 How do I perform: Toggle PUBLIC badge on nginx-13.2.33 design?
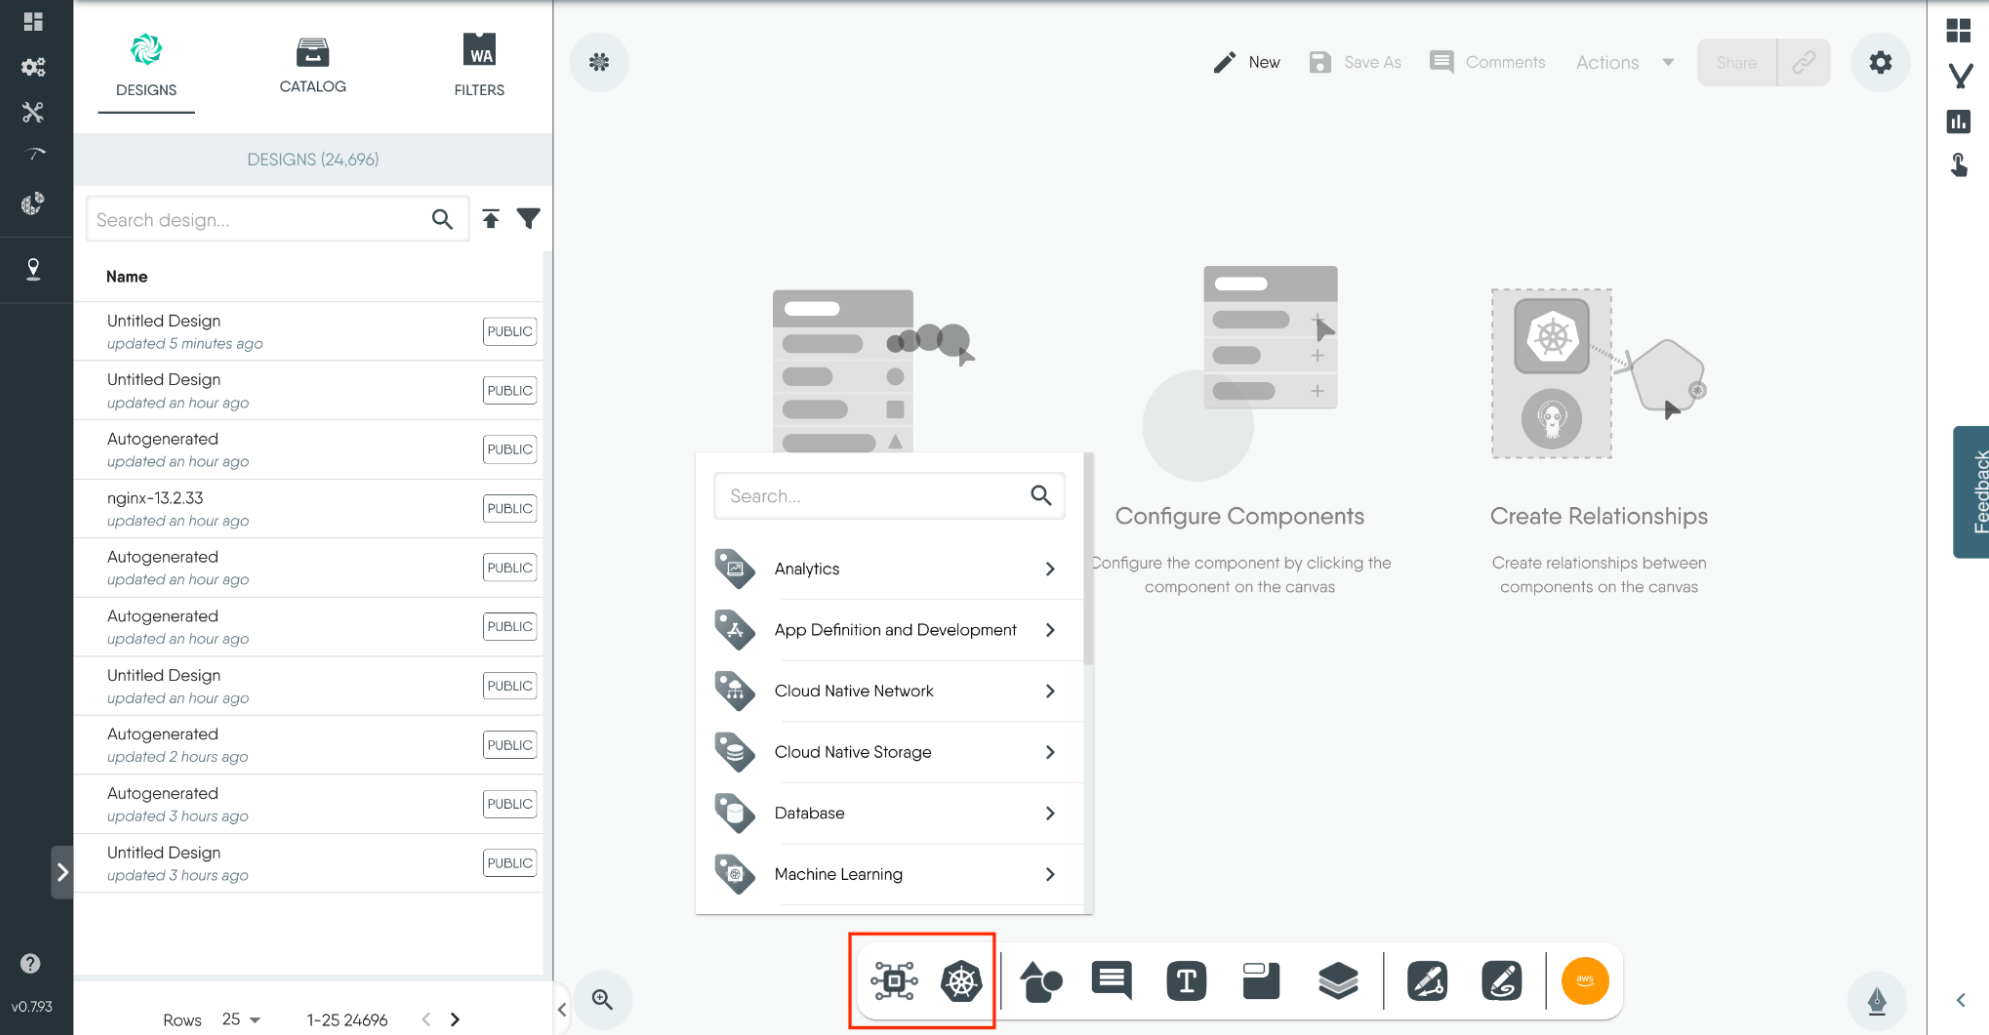509,509
